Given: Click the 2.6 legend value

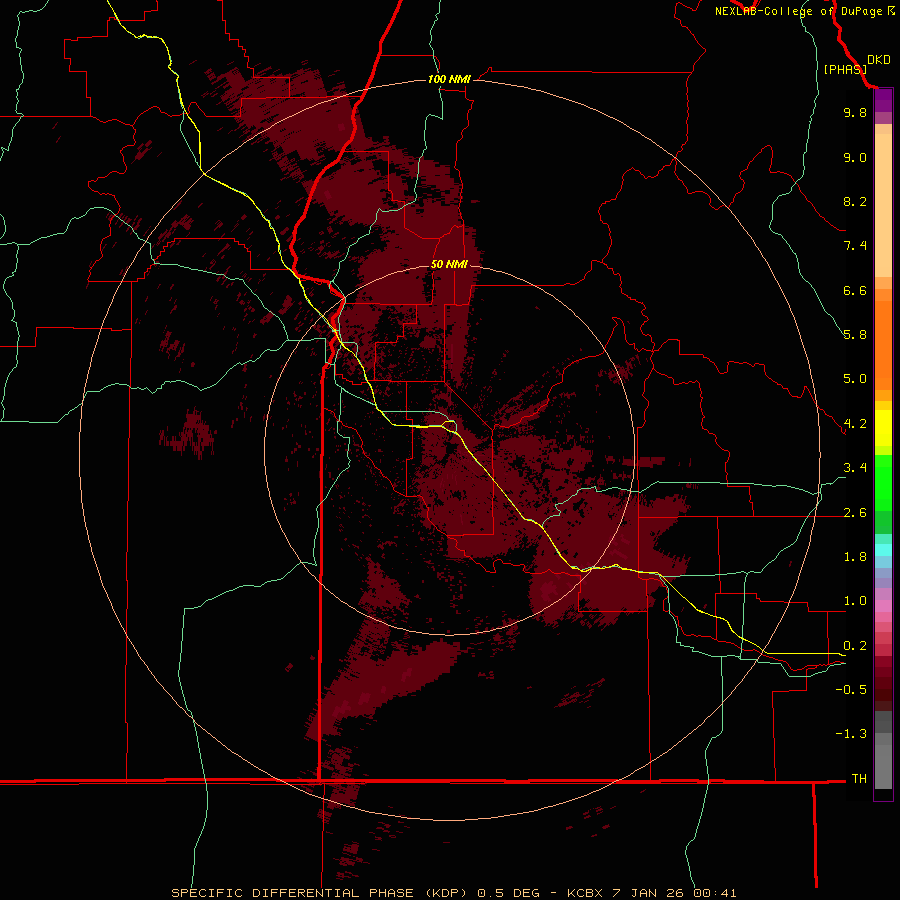Looking at the screenshot, I should (x=855, y=513).
